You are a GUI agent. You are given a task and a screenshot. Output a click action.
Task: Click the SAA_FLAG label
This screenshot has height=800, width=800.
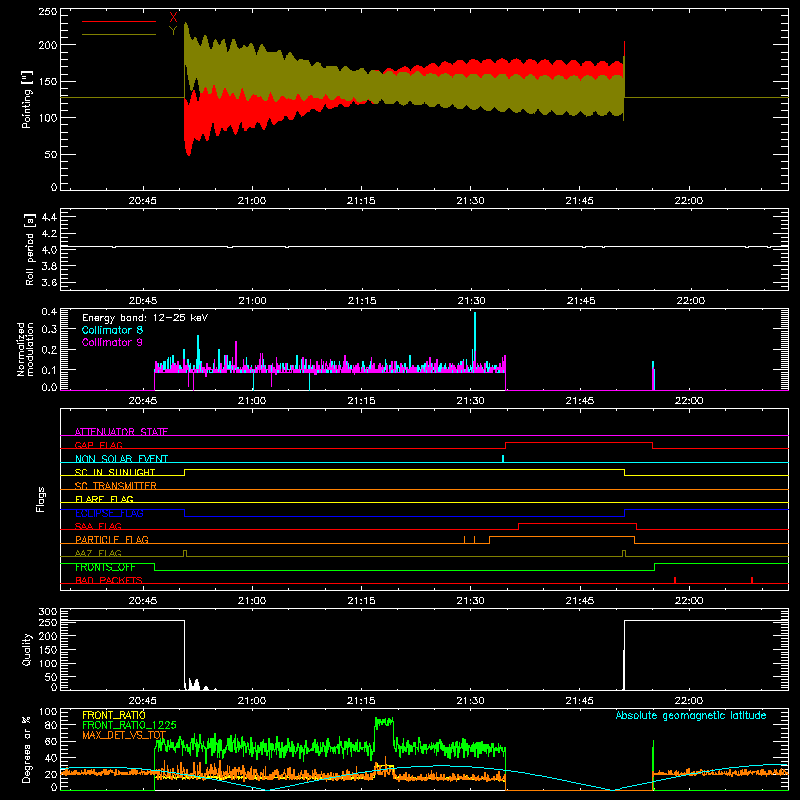click(98, 526)
